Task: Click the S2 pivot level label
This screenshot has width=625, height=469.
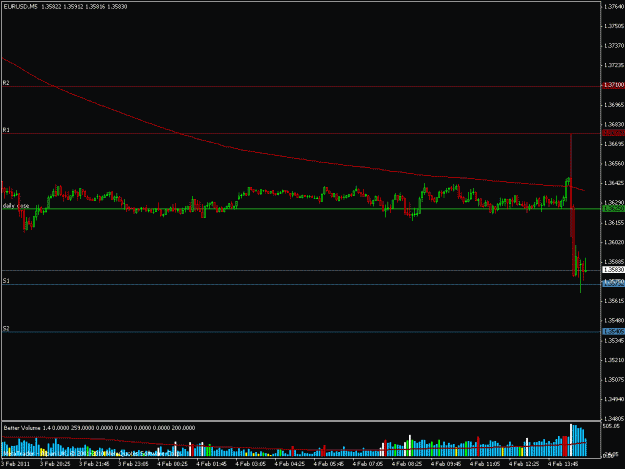Action: click(6, 328)
